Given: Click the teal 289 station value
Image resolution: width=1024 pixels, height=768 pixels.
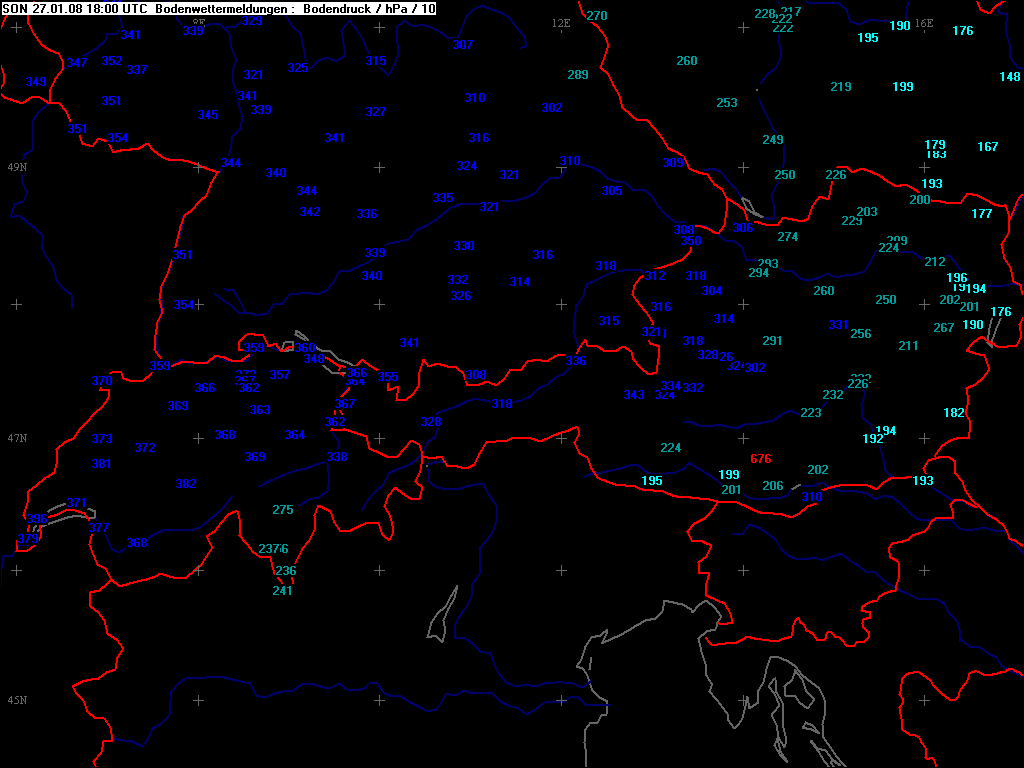Looking at the screenshot, I should coord(578,75).
